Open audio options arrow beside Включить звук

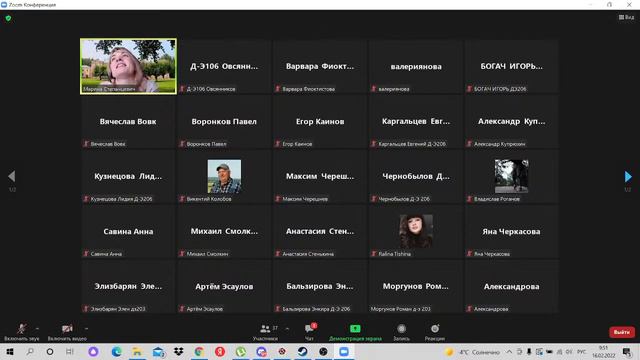37,329
